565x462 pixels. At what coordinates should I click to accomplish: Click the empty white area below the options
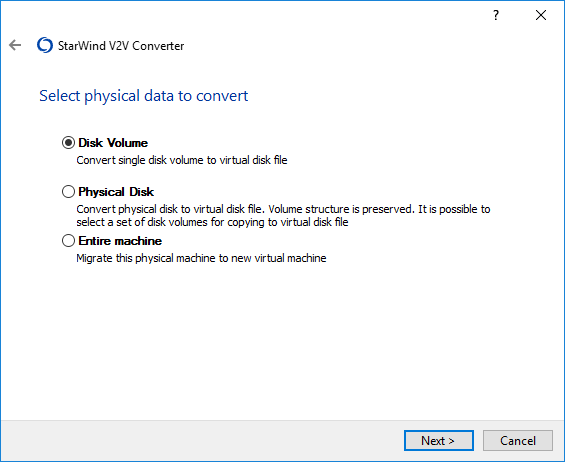point(282,342)
